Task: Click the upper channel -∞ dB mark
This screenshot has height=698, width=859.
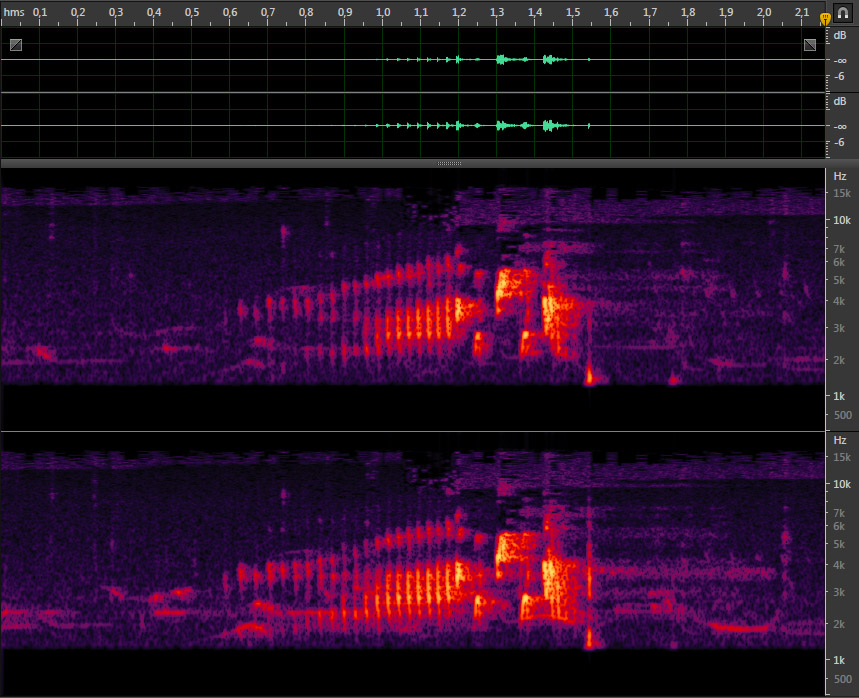Action: click(840, 61)
